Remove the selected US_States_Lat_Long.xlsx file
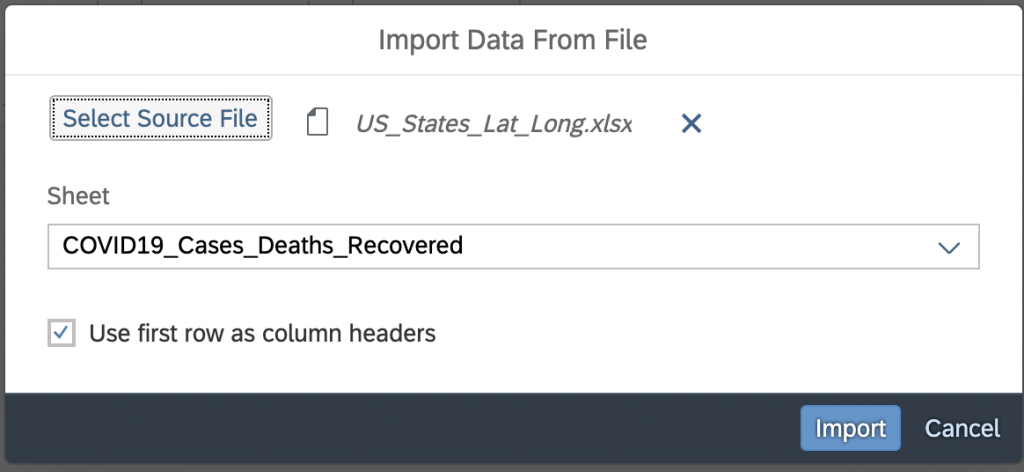The width and height of the screenshot is (1024, 472). click(x=691, y=123)
